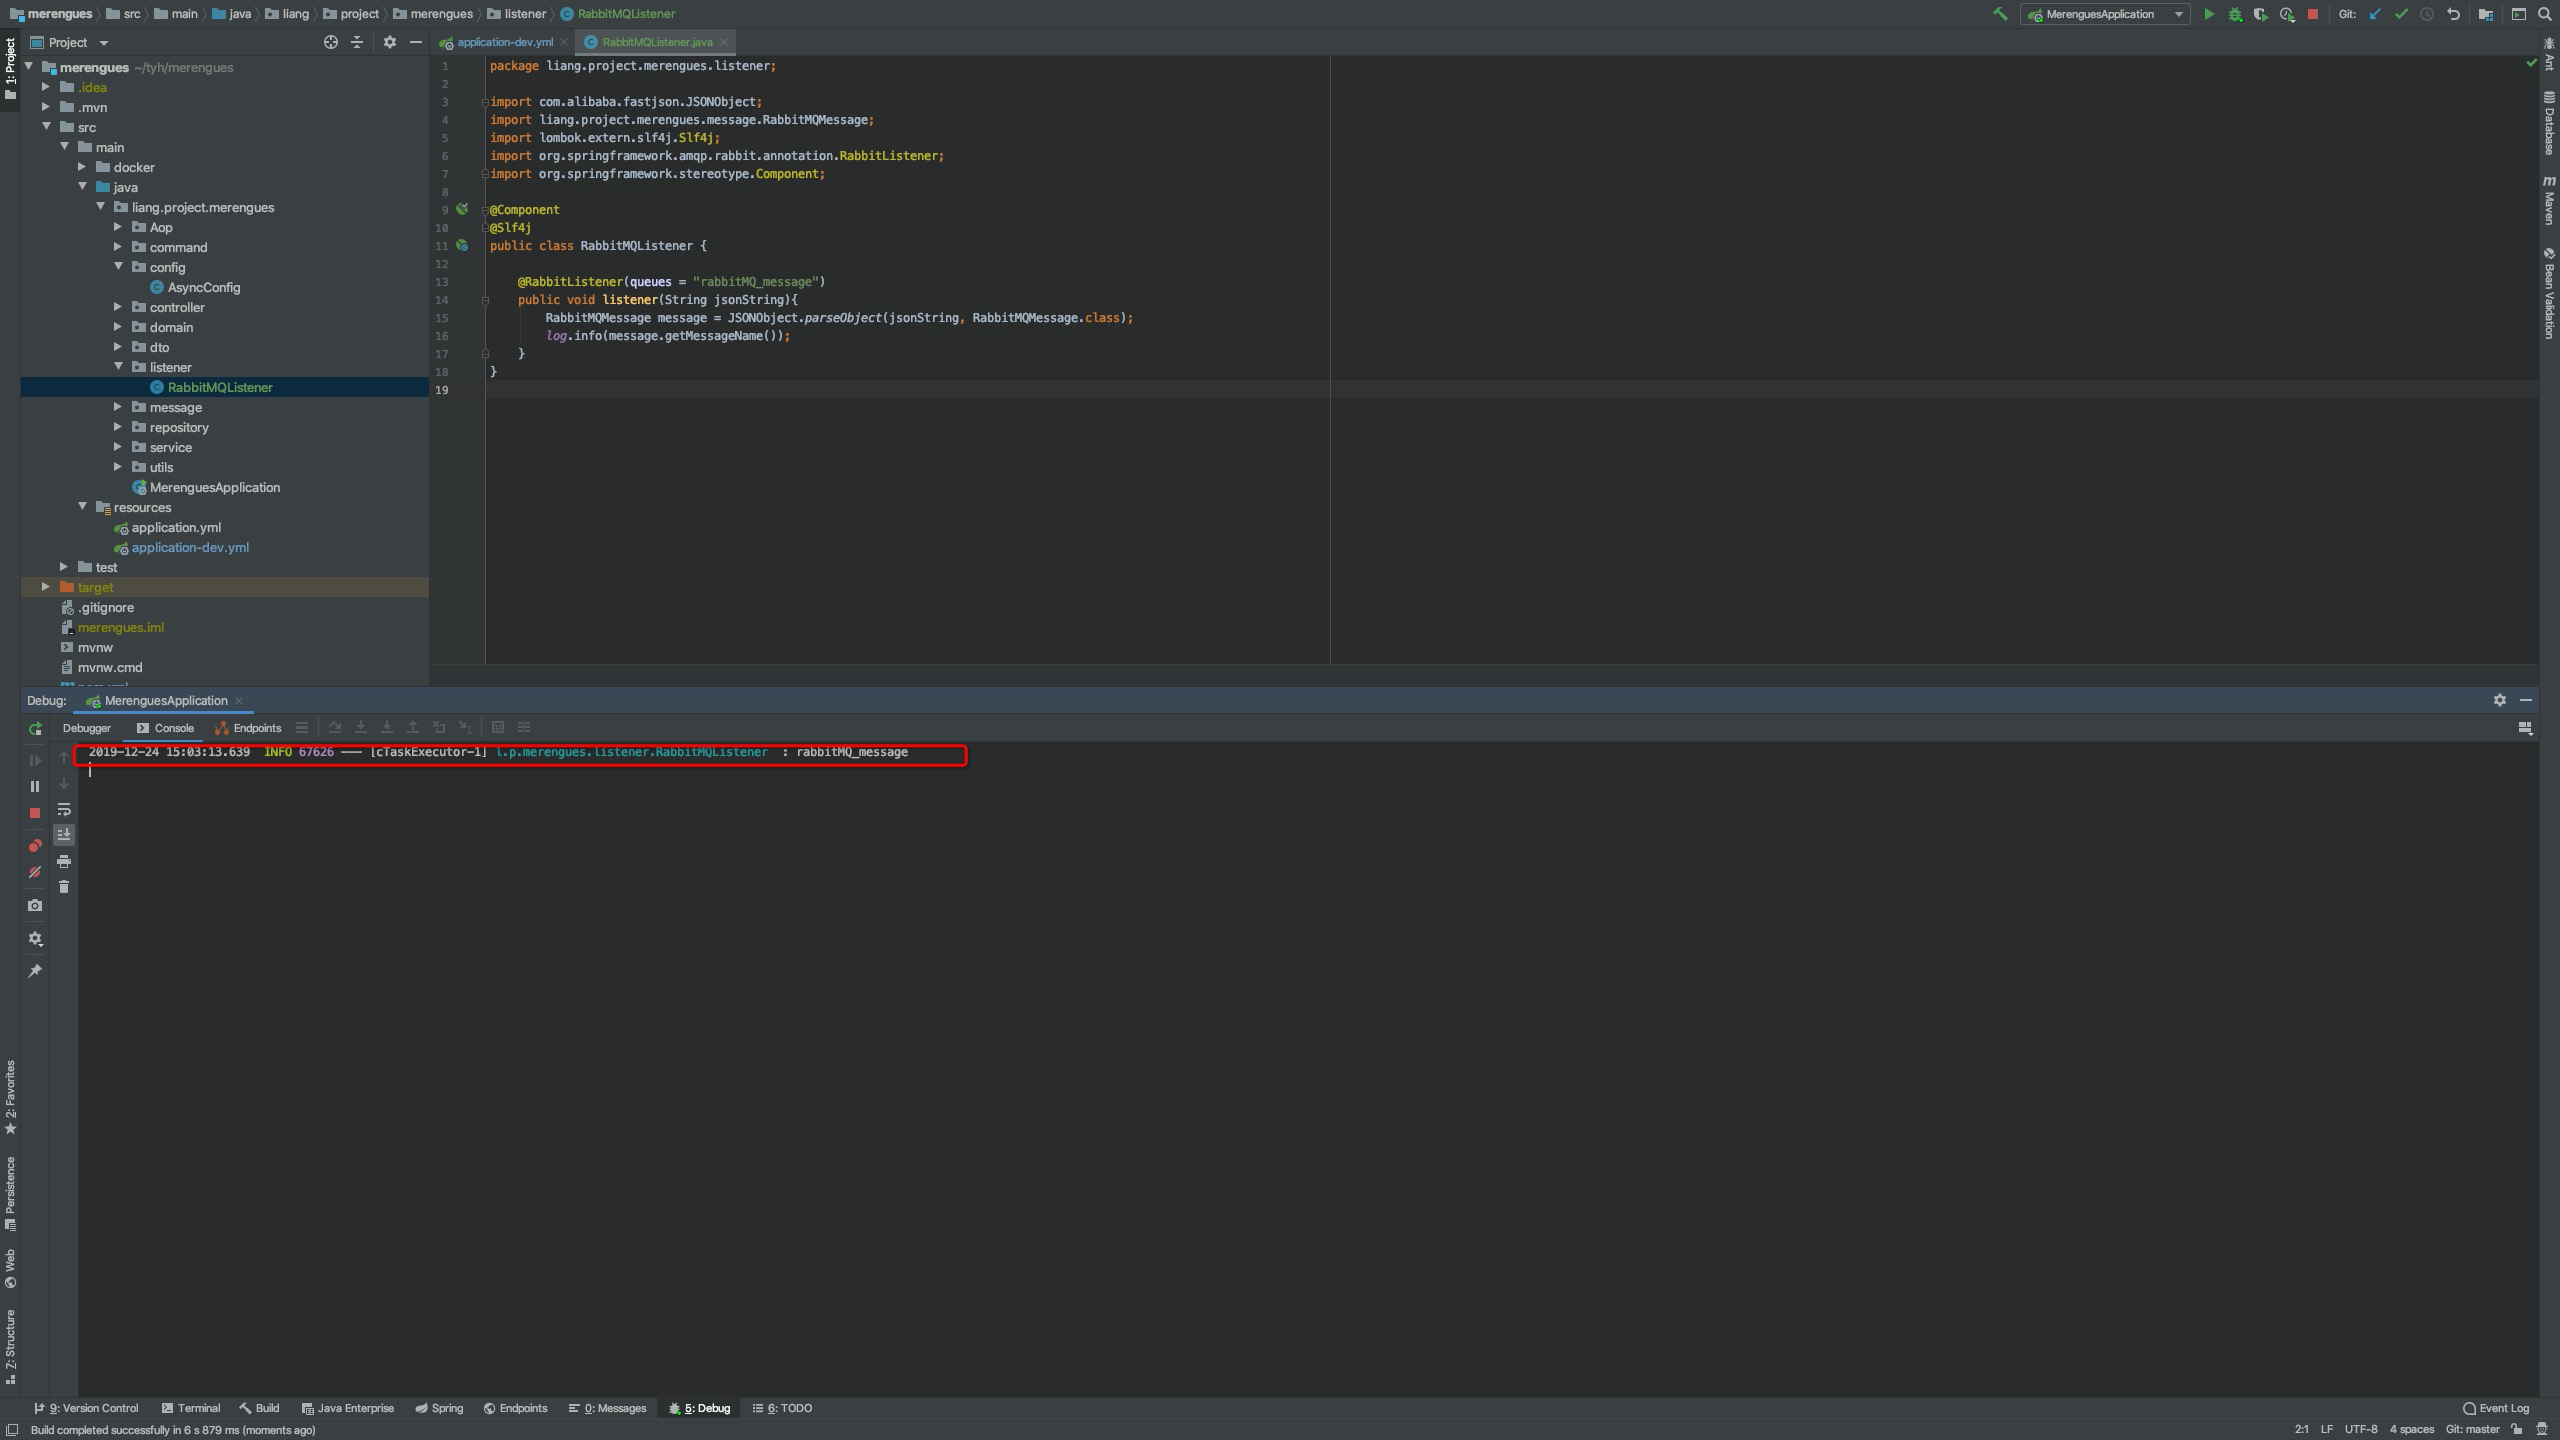This screenshot has width=2560, height=1440.
Task: Click the green Debug bug icon in toolbar
Action: (x=2235, y=14)
